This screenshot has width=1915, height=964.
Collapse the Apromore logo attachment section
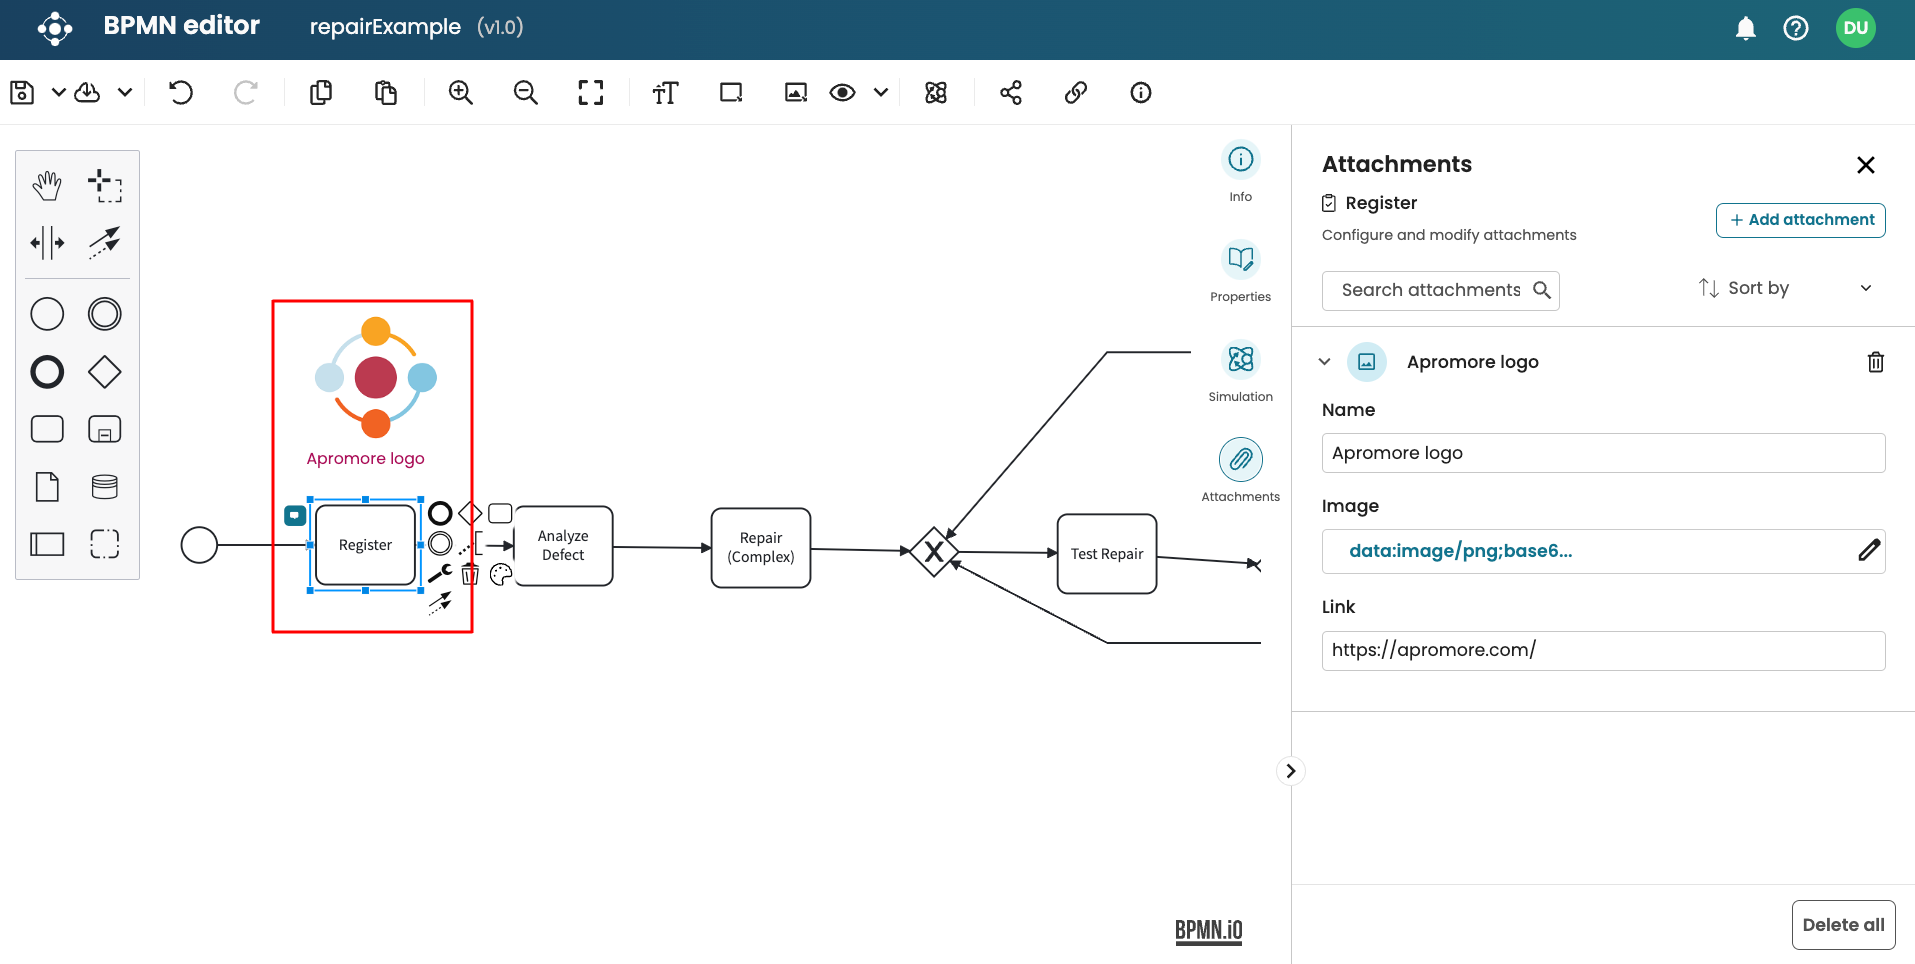click(1325, 362)
